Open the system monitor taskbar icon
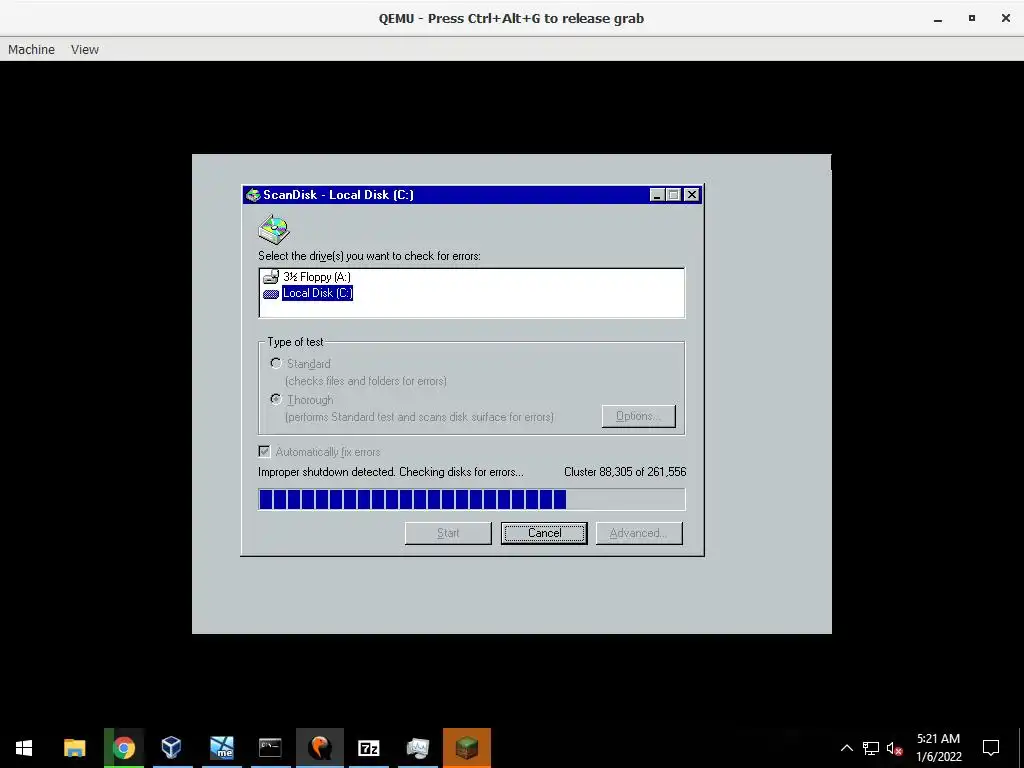This screenshot has width=1024, height=768. coord(418,748)
